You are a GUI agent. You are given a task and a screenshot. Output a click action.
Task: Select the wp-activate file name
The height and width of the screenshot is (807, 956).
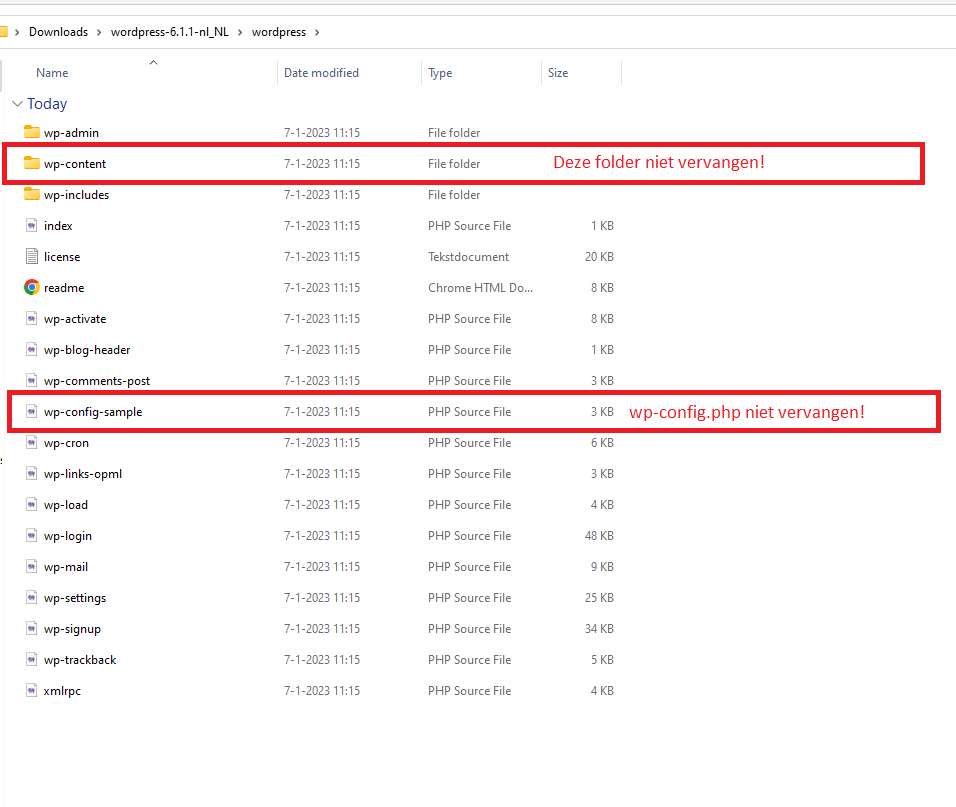(75, 319)
